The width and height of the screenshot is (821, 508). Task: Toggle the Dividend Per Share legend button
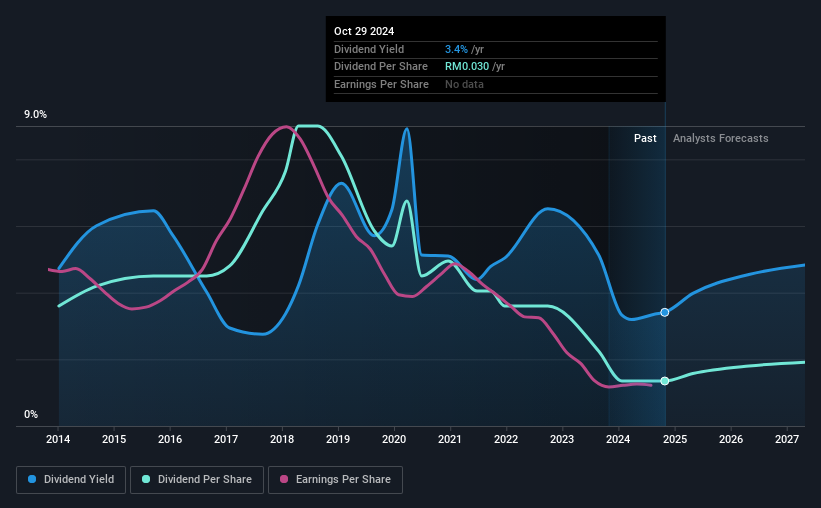197,480
